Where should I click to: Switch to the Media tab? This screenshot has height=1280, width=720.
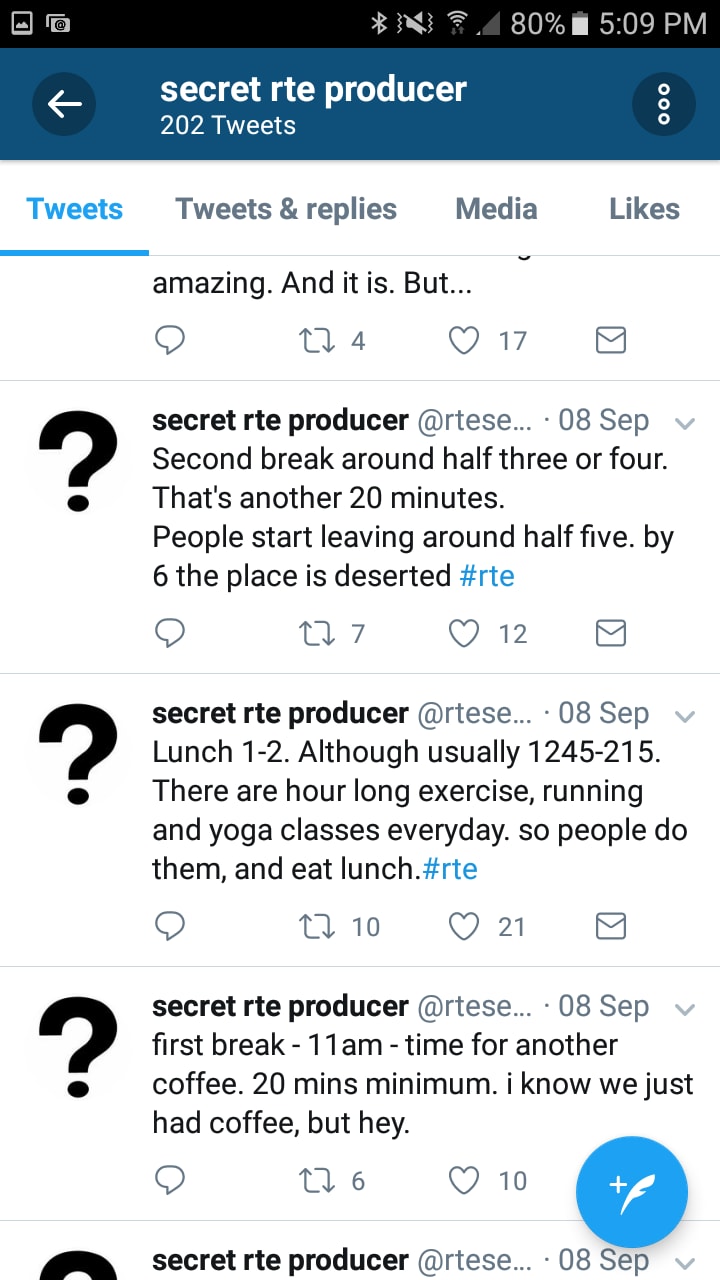click(496, 209)
